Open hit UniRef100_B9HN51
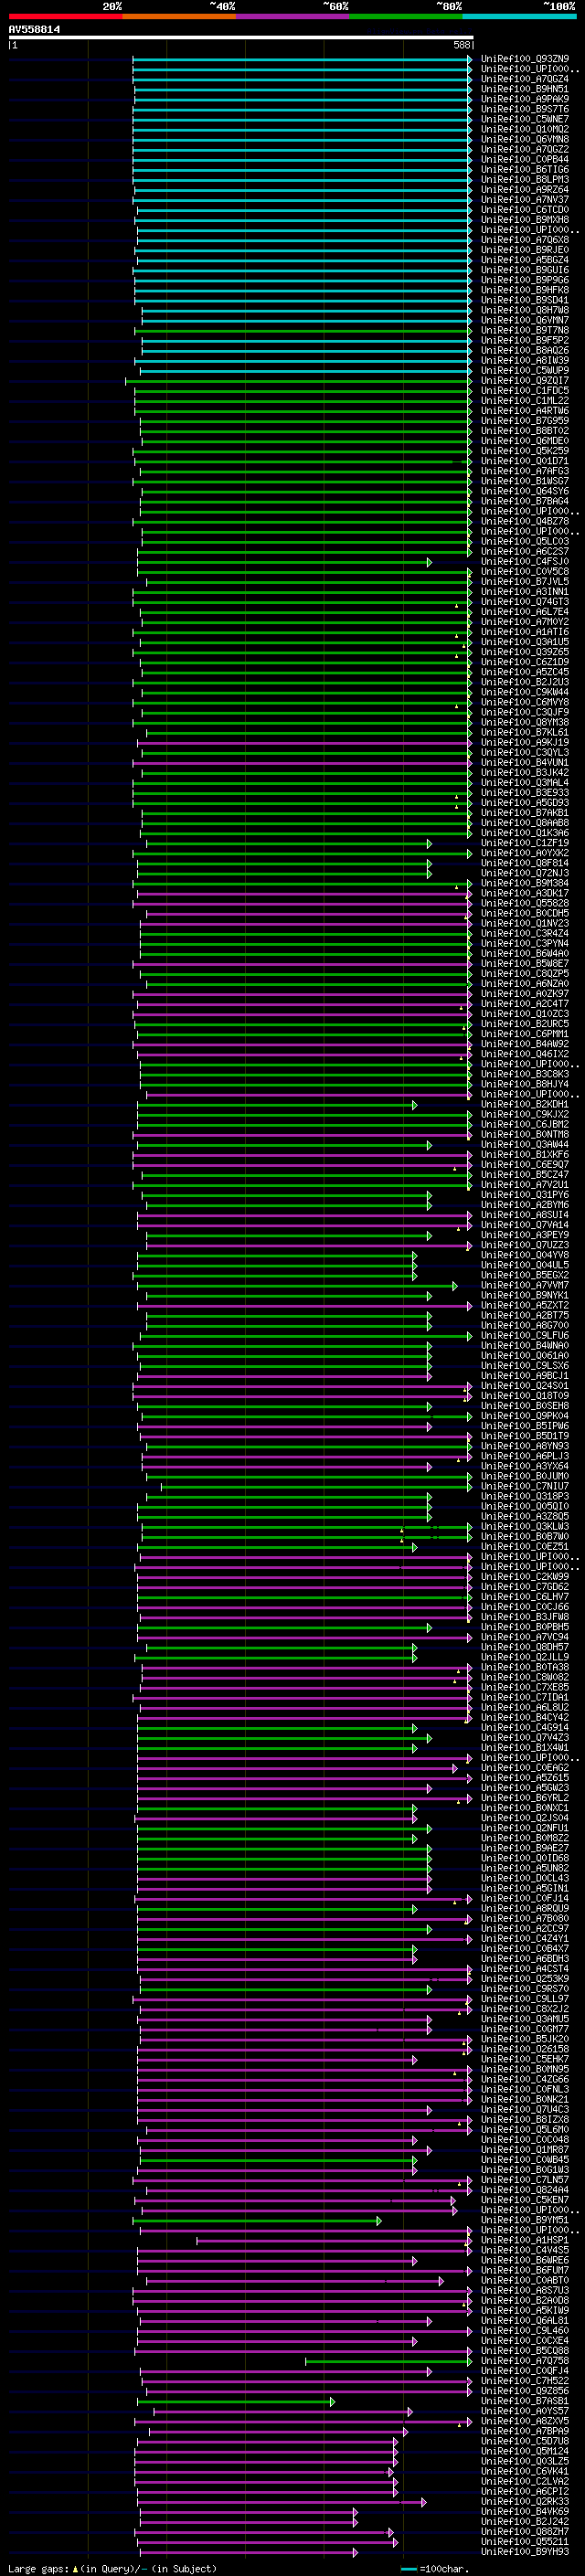The image size is (585, 2576). 525,89
